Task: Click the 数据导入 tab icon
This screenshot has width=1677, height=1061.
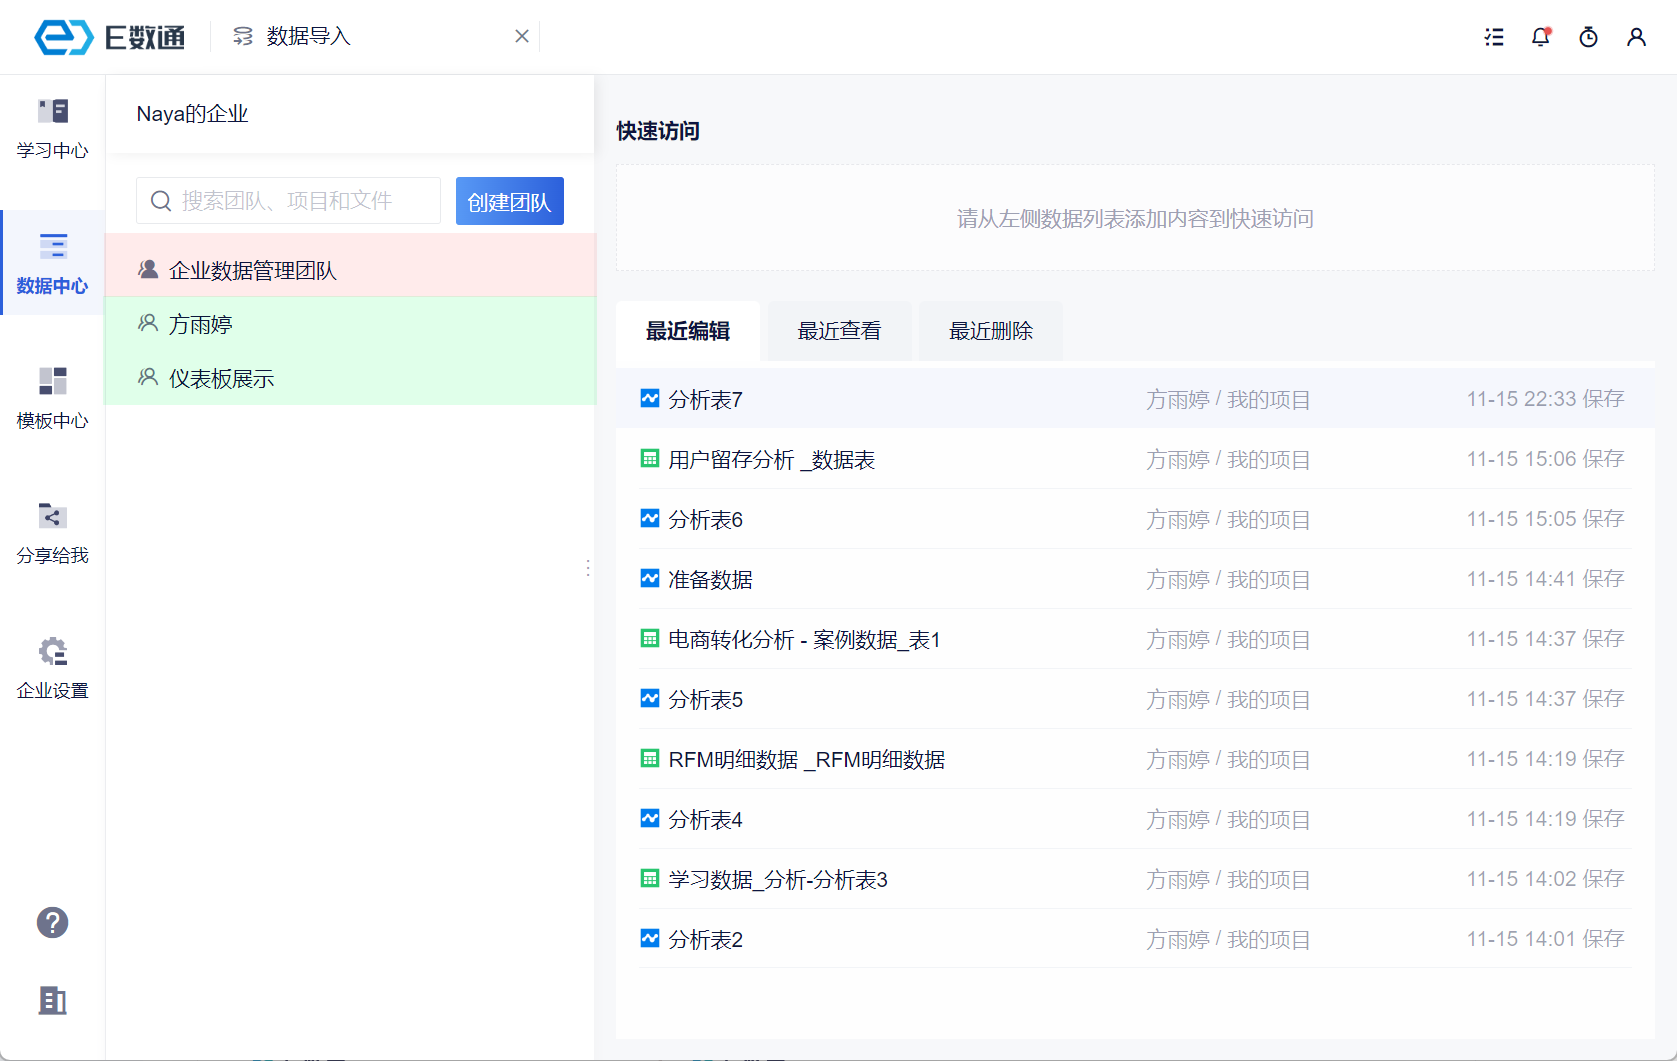Action: [243, 37]
